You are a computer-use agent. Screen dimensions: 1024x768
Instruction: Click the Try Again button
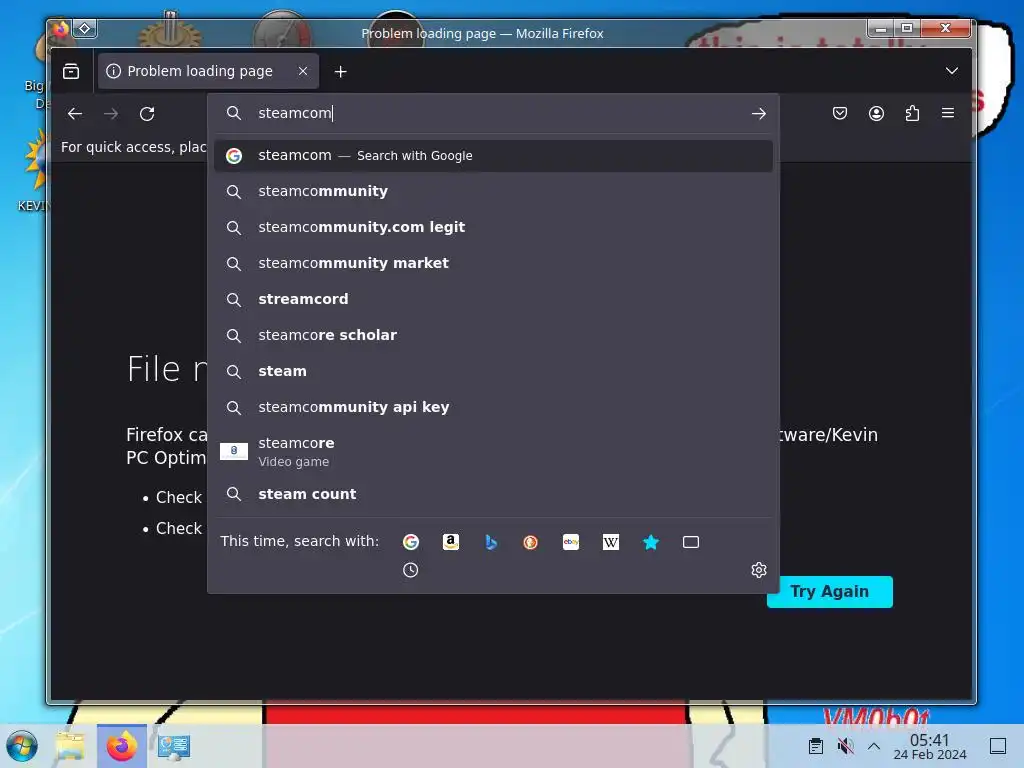click(x=829, y=592)
